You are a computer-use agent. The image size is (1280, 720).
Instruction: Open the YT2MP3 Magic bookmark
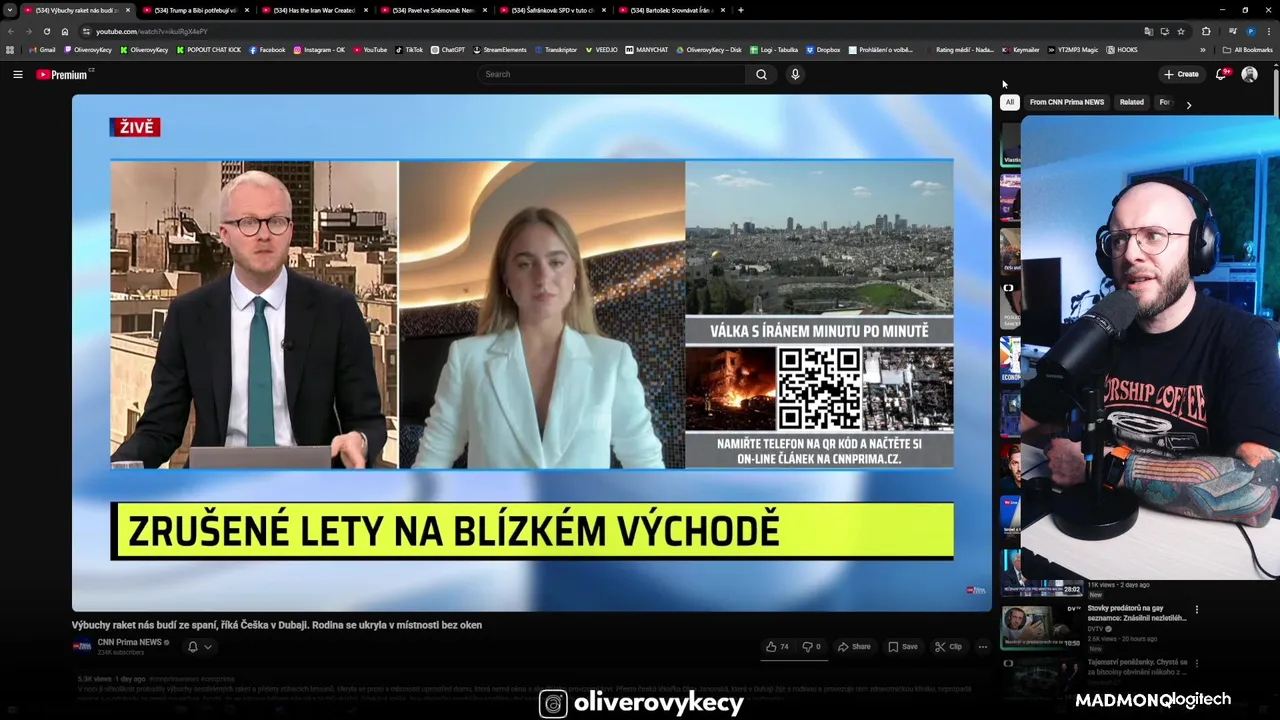click(1073, 49)
